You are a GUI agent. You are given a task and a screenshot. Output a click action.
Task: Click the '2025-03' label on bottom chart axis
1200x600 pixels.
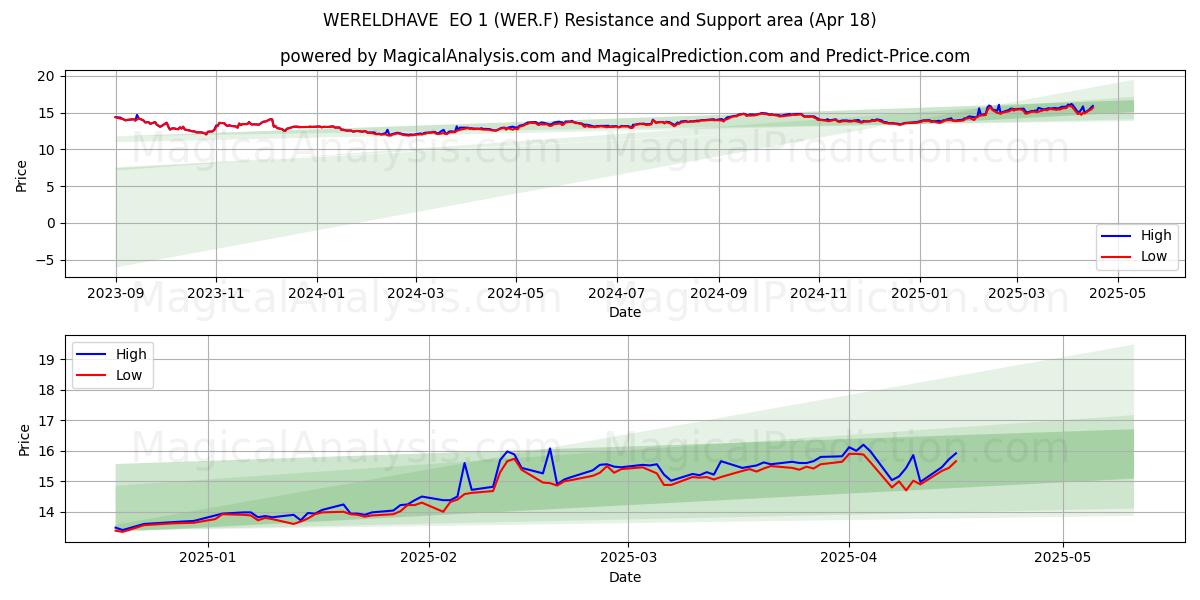630,559
